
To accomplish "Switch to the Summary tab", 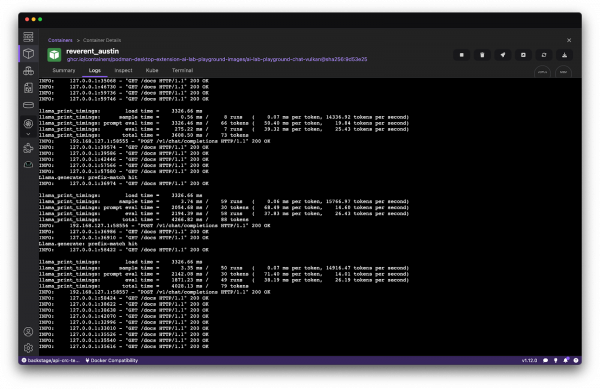I will pyautogui.click(x=64, y=70).
